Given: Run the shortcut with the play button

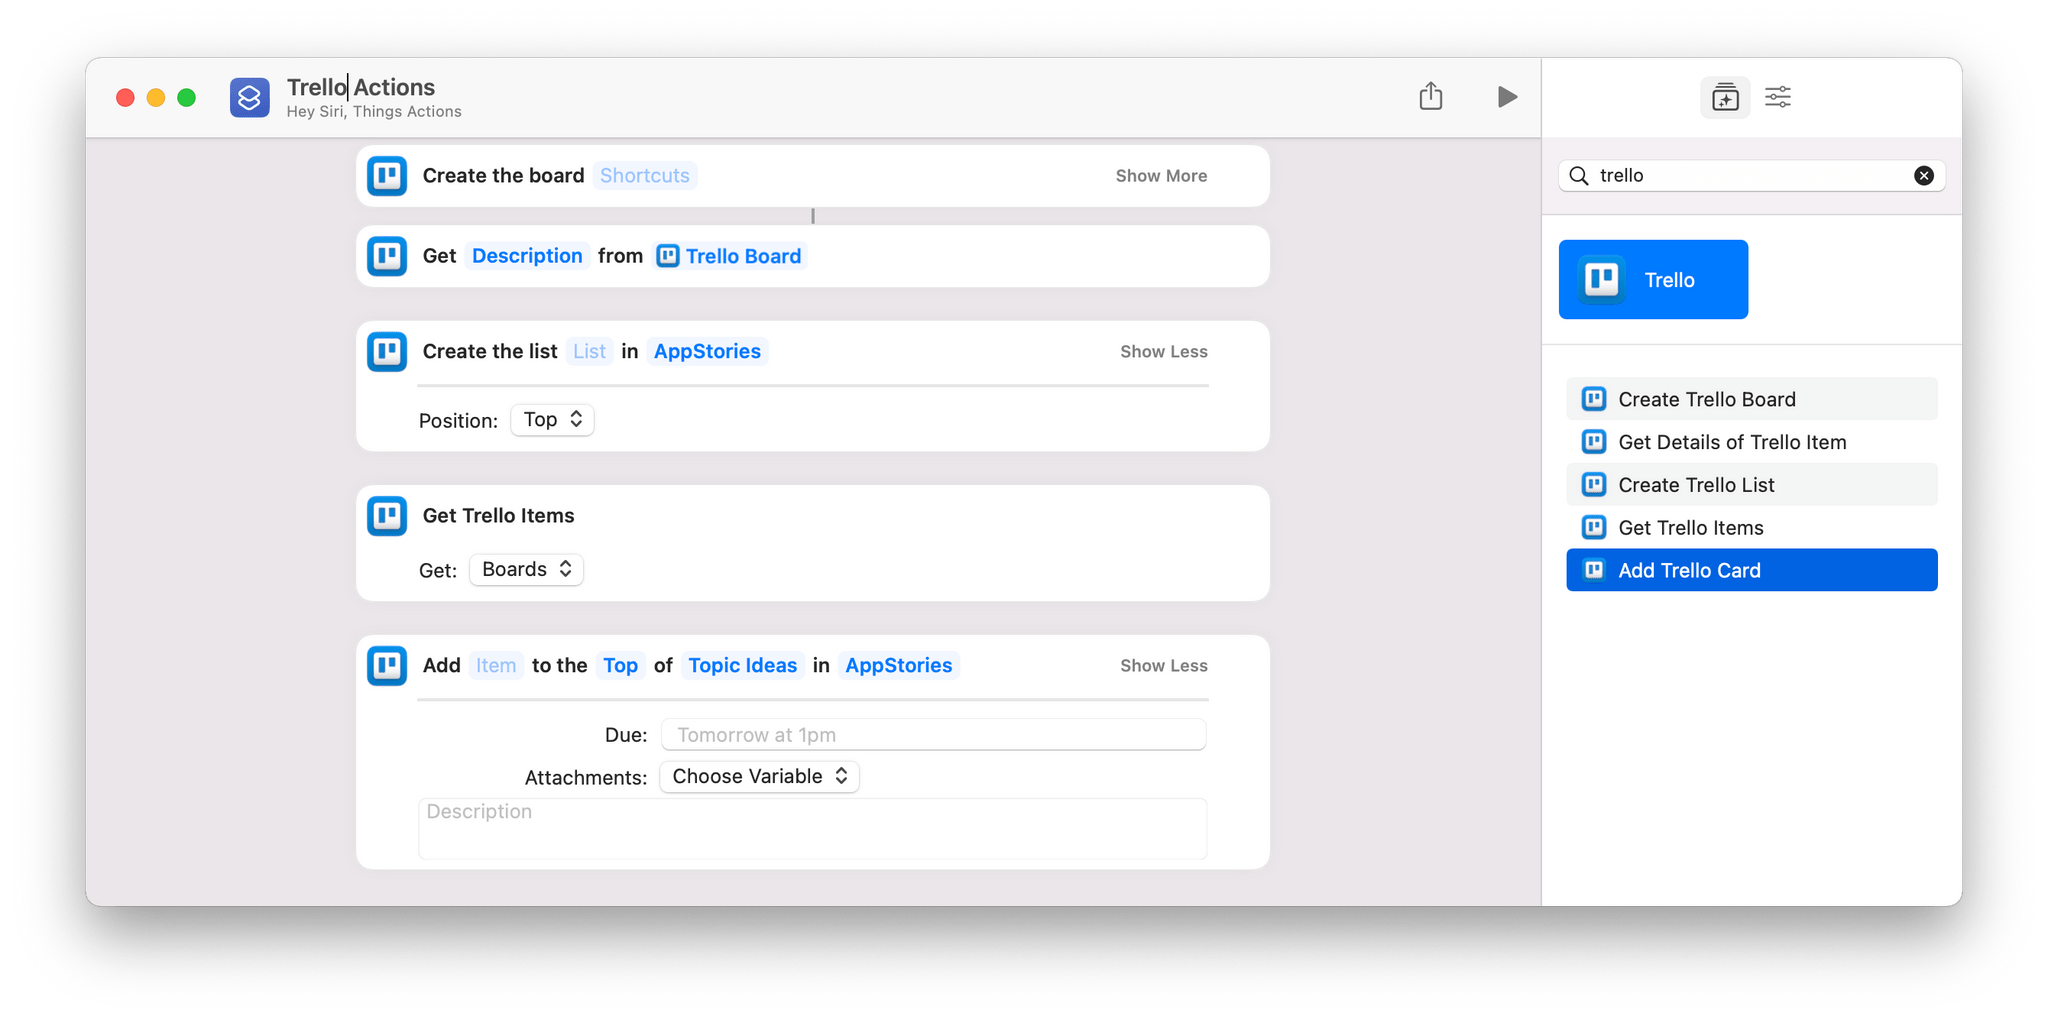Looking at the screenshot, I should tap(1506, 97).
